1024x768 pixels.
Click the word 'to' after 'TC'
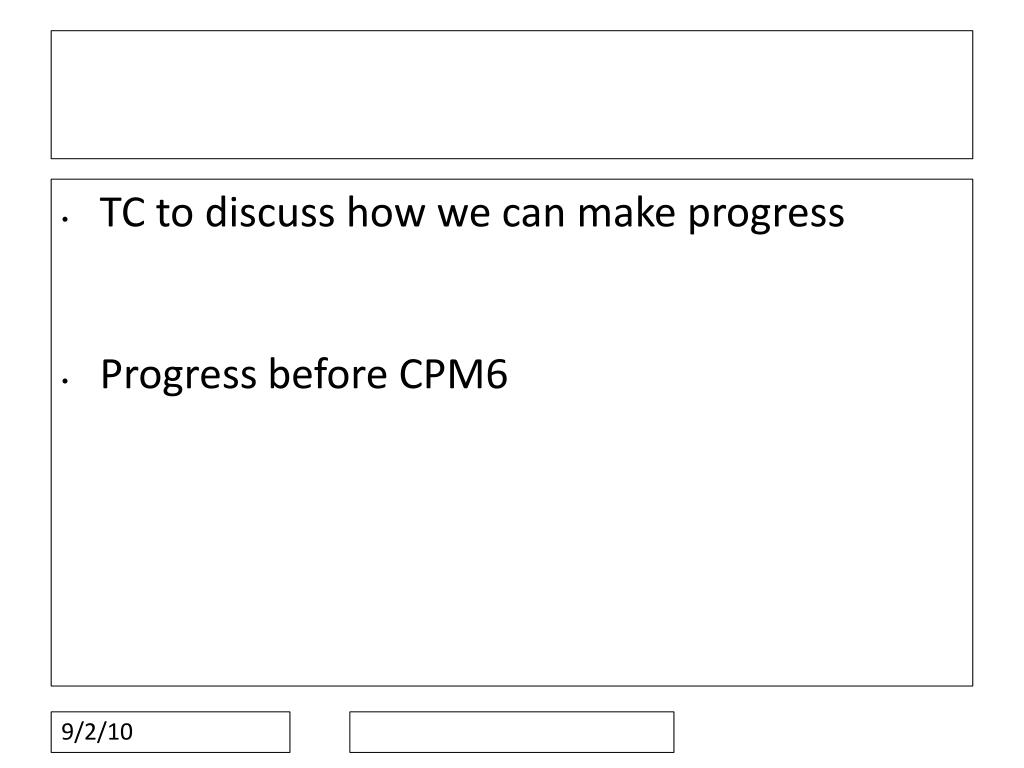tap(174, 213)
